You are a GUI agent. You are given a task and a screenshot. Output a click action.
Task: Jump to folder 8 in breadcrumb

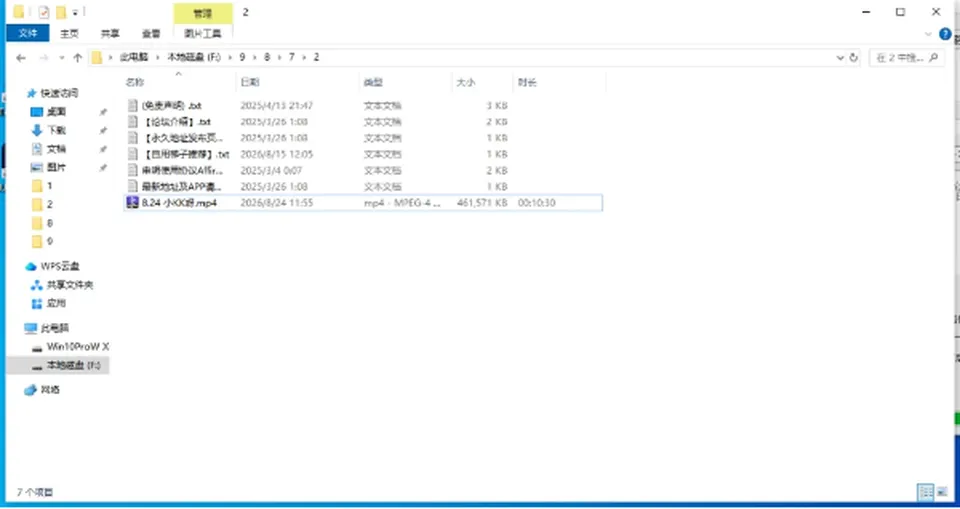[267, 58]
